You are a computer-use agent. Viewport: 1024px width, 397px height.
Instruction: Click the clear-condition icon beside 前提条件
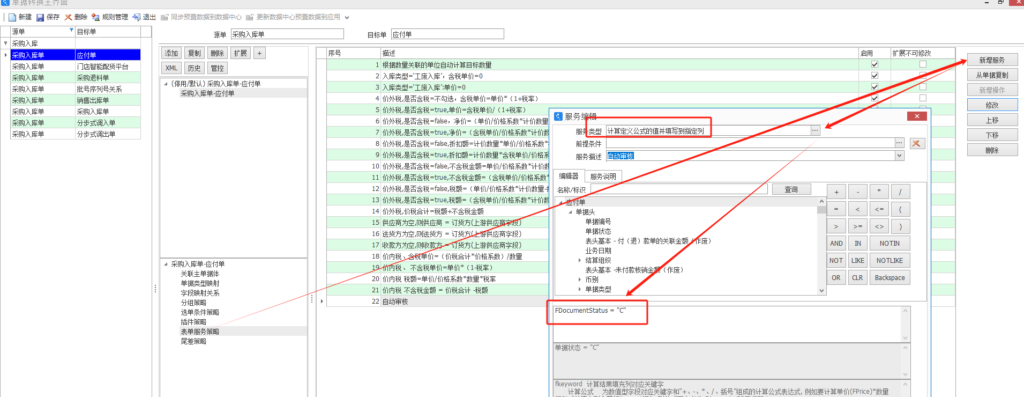click(918, 143)
